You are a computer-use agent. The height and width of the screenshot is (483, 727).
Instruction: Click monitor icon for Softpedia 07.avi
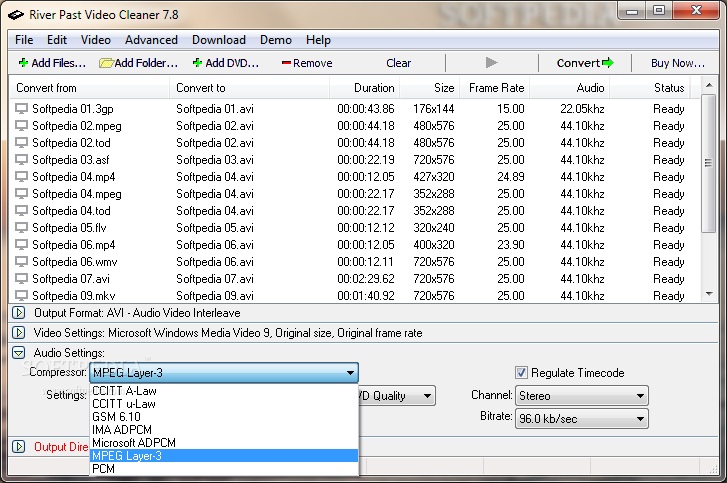pos(21,279)
